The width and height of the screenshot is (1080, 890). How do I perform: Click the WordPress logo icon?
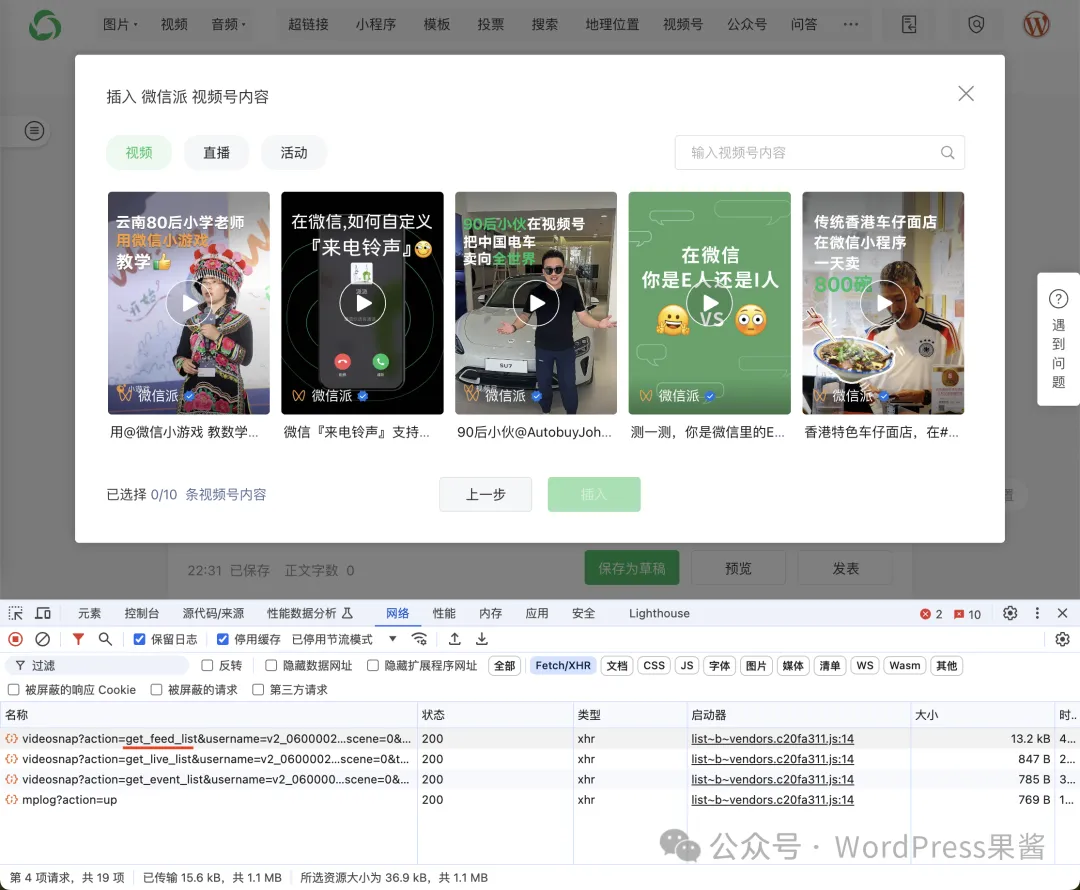coord(1036,25)
